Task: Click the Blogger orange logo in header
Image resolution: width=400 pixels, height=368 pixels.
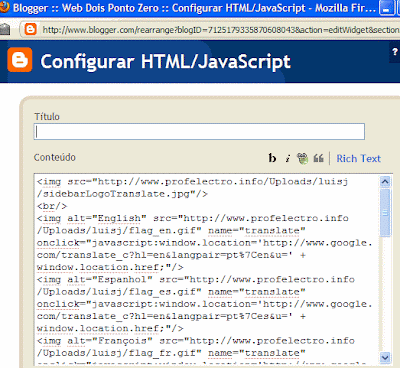Action: coord(20,60)
